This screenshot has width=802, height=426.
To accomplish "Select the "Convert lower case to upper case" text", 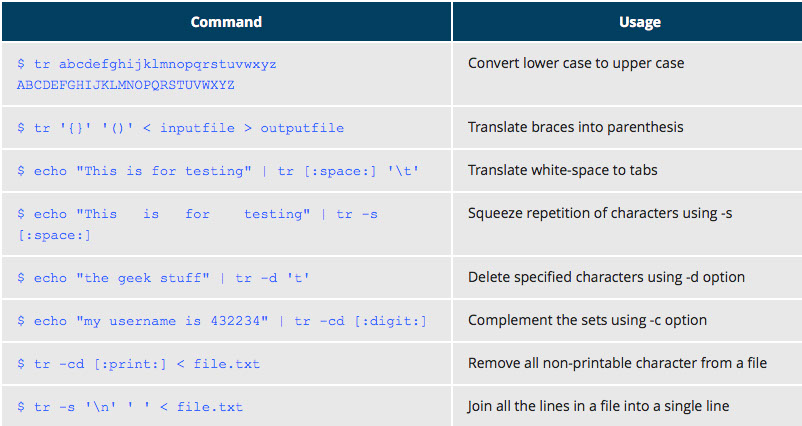I will pyautogui.click(x=576, y=63).
